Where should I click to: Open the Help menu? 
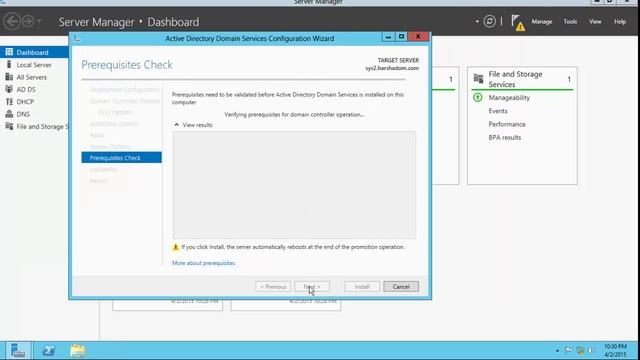[620, 22]
